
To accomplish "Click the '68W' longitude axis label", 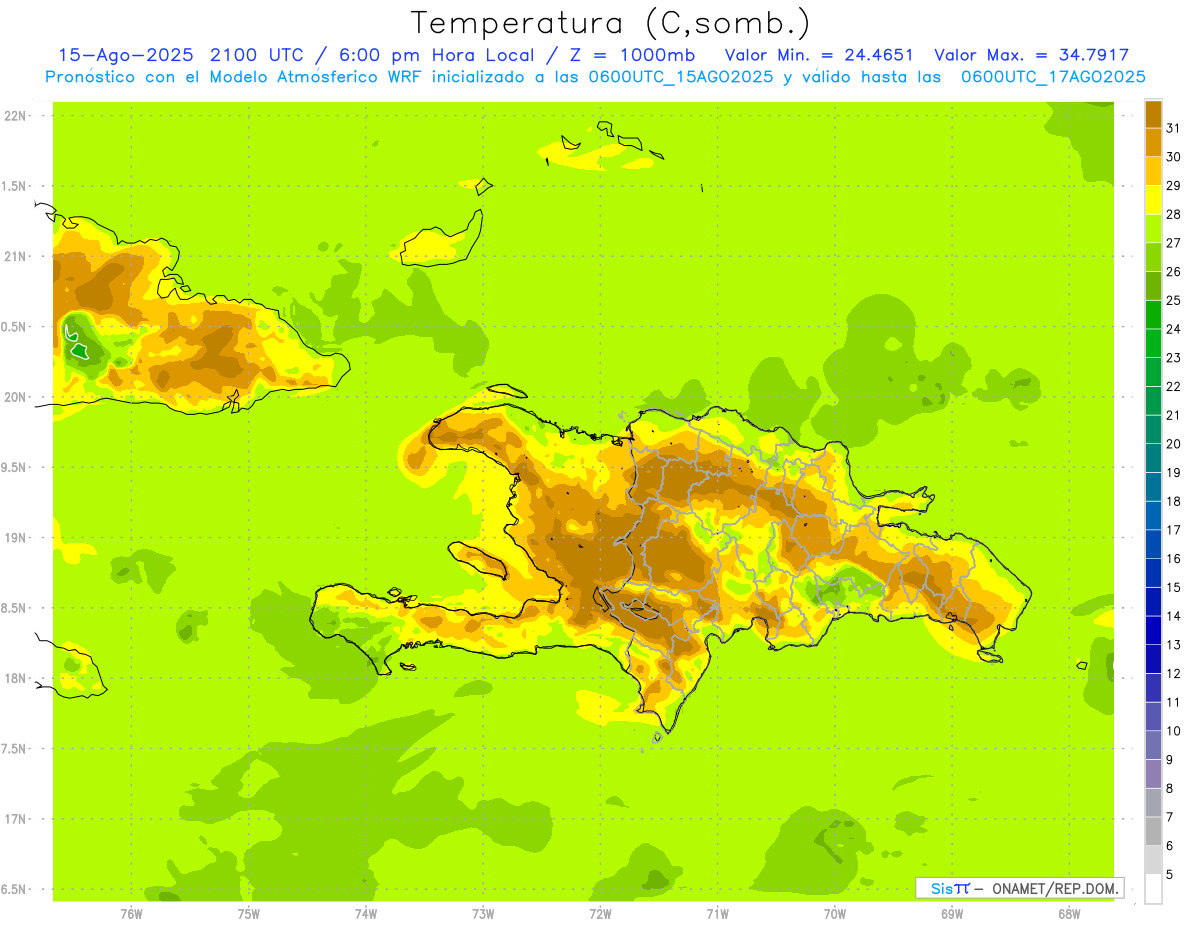I will (x=1069, y=912).
